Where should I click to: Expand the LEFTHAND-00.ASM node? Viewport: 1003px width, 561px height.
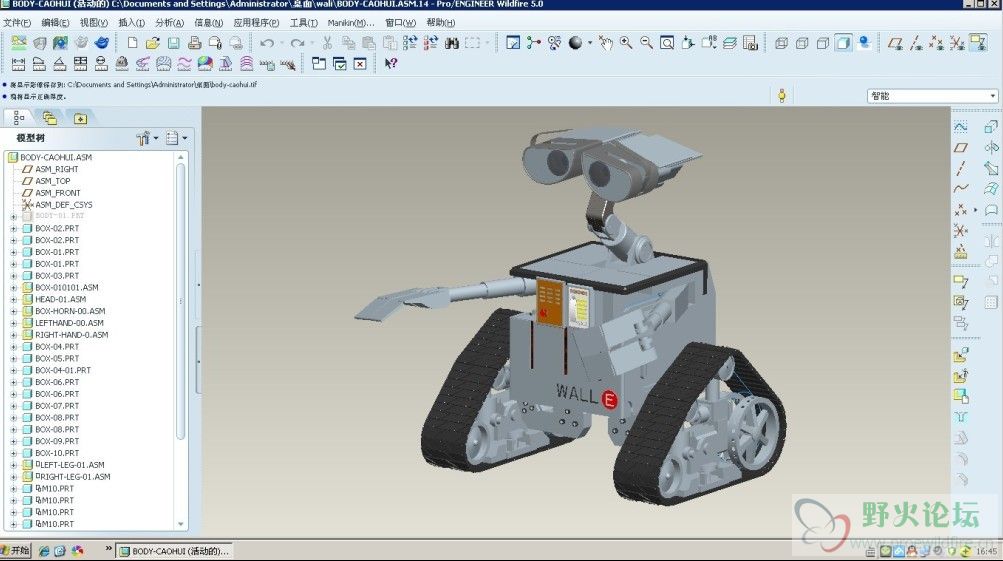(13, 323)
